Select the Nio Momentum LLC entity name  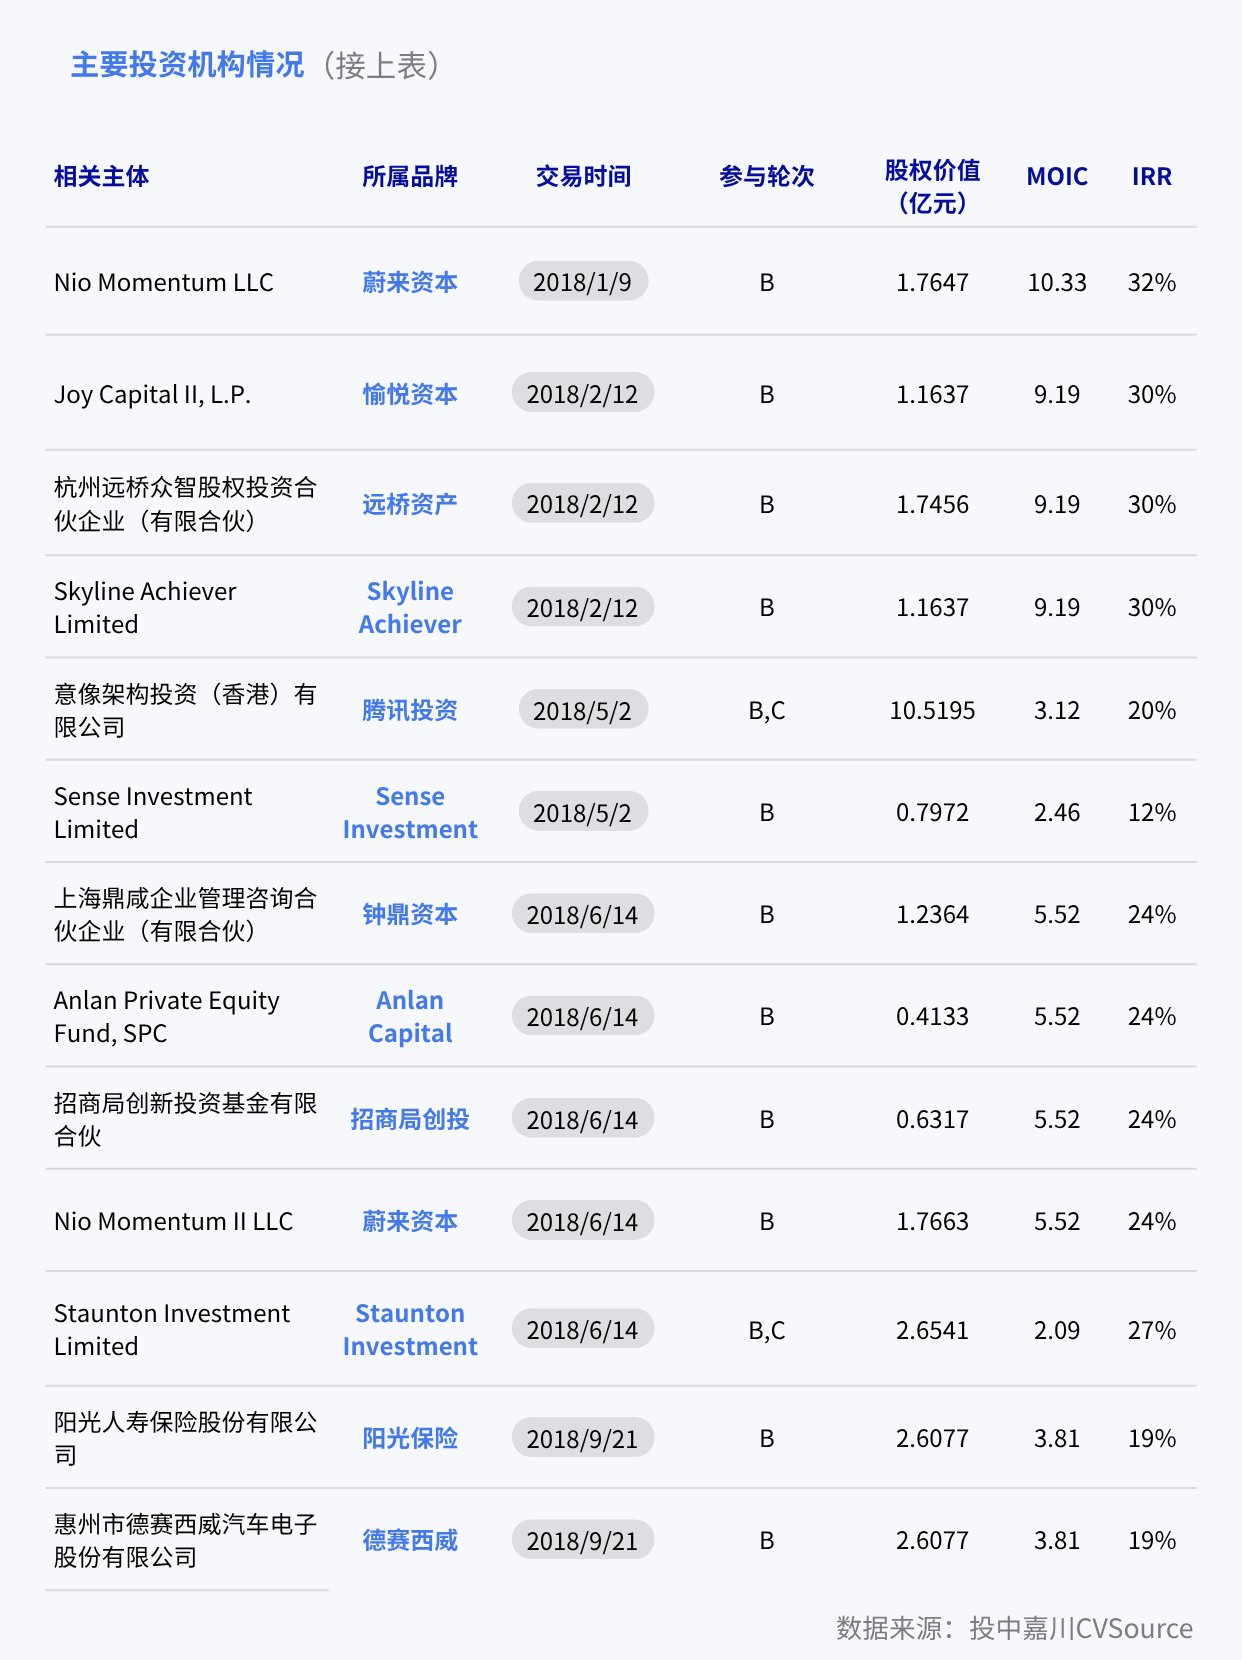click(x=164, y=282)
